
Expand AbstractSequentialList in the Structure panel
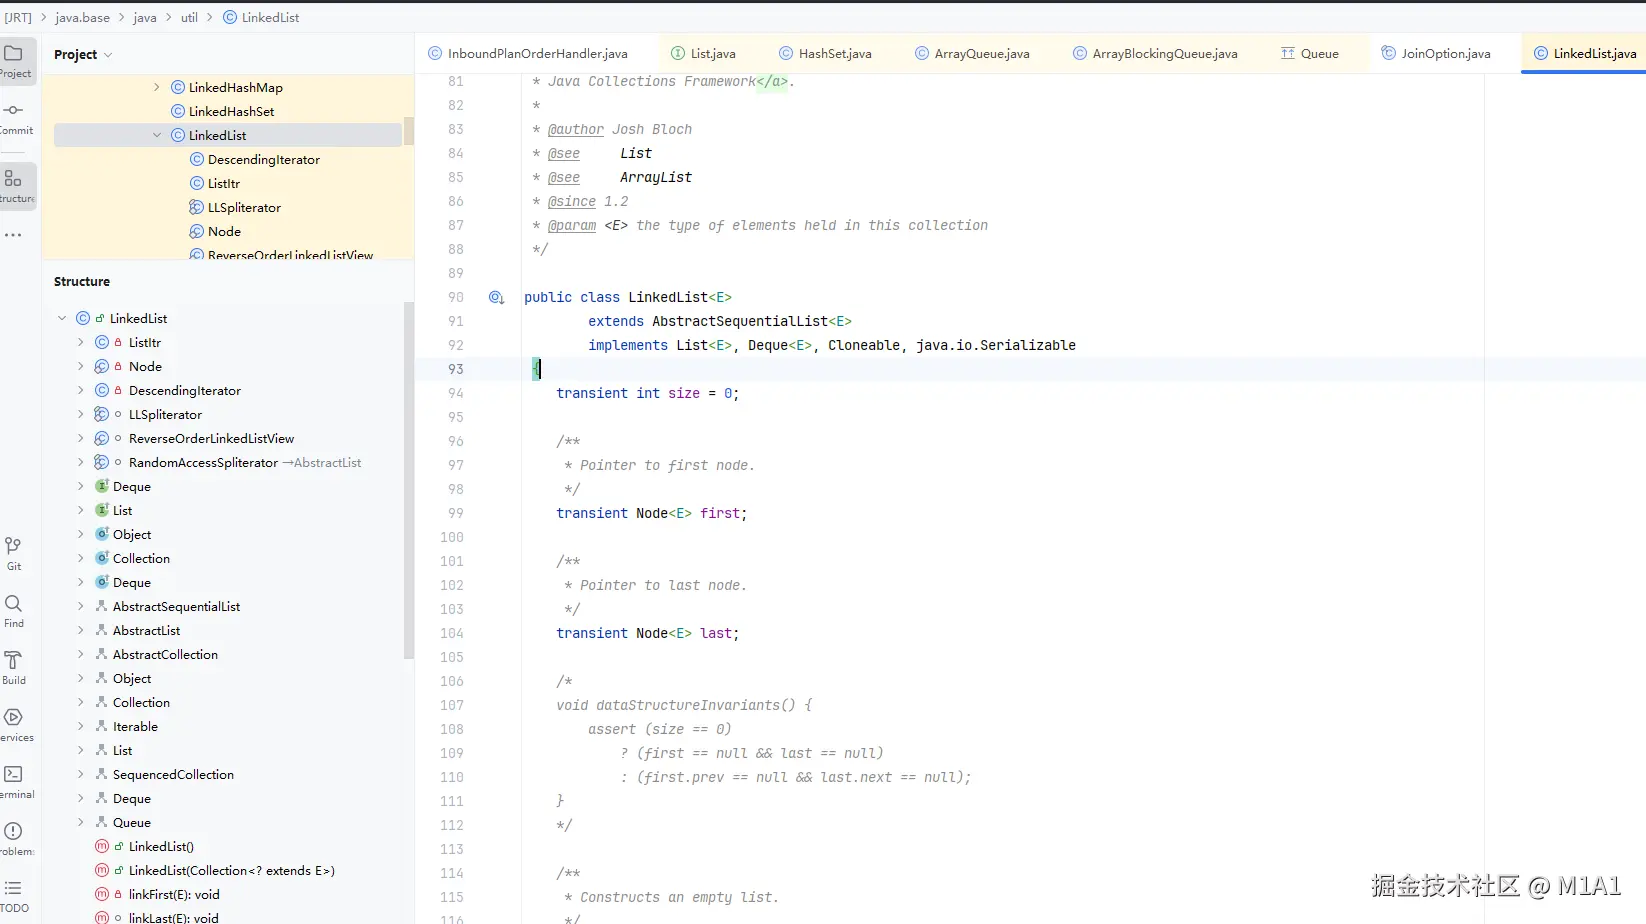click(x=81, y=606)
